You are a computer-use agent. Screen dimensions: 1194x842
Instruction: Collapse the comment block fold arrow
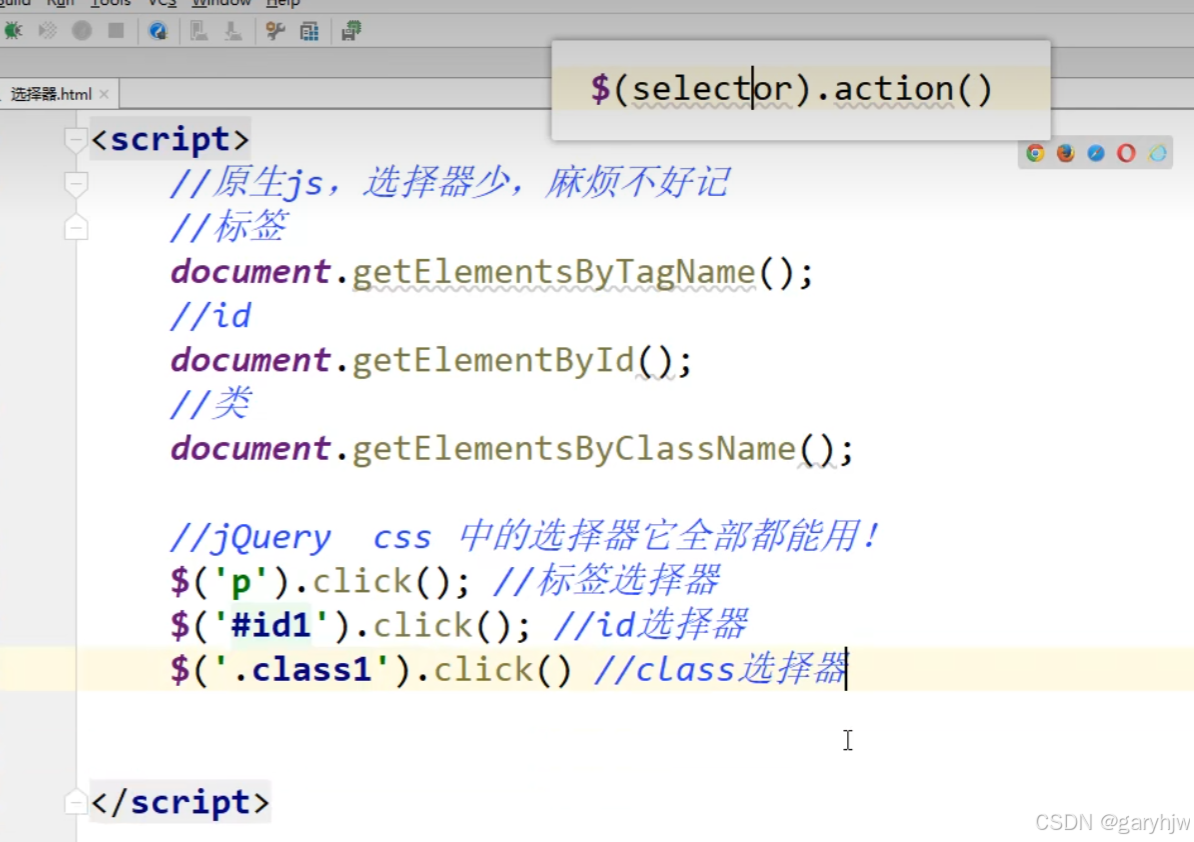pyautogui.click(x=76, y=184)
